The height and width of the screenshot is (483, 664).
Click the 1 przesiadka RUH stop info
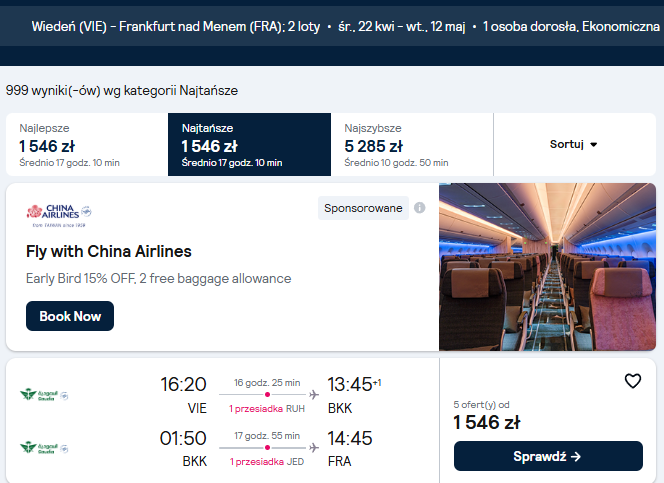pos(267,408)
